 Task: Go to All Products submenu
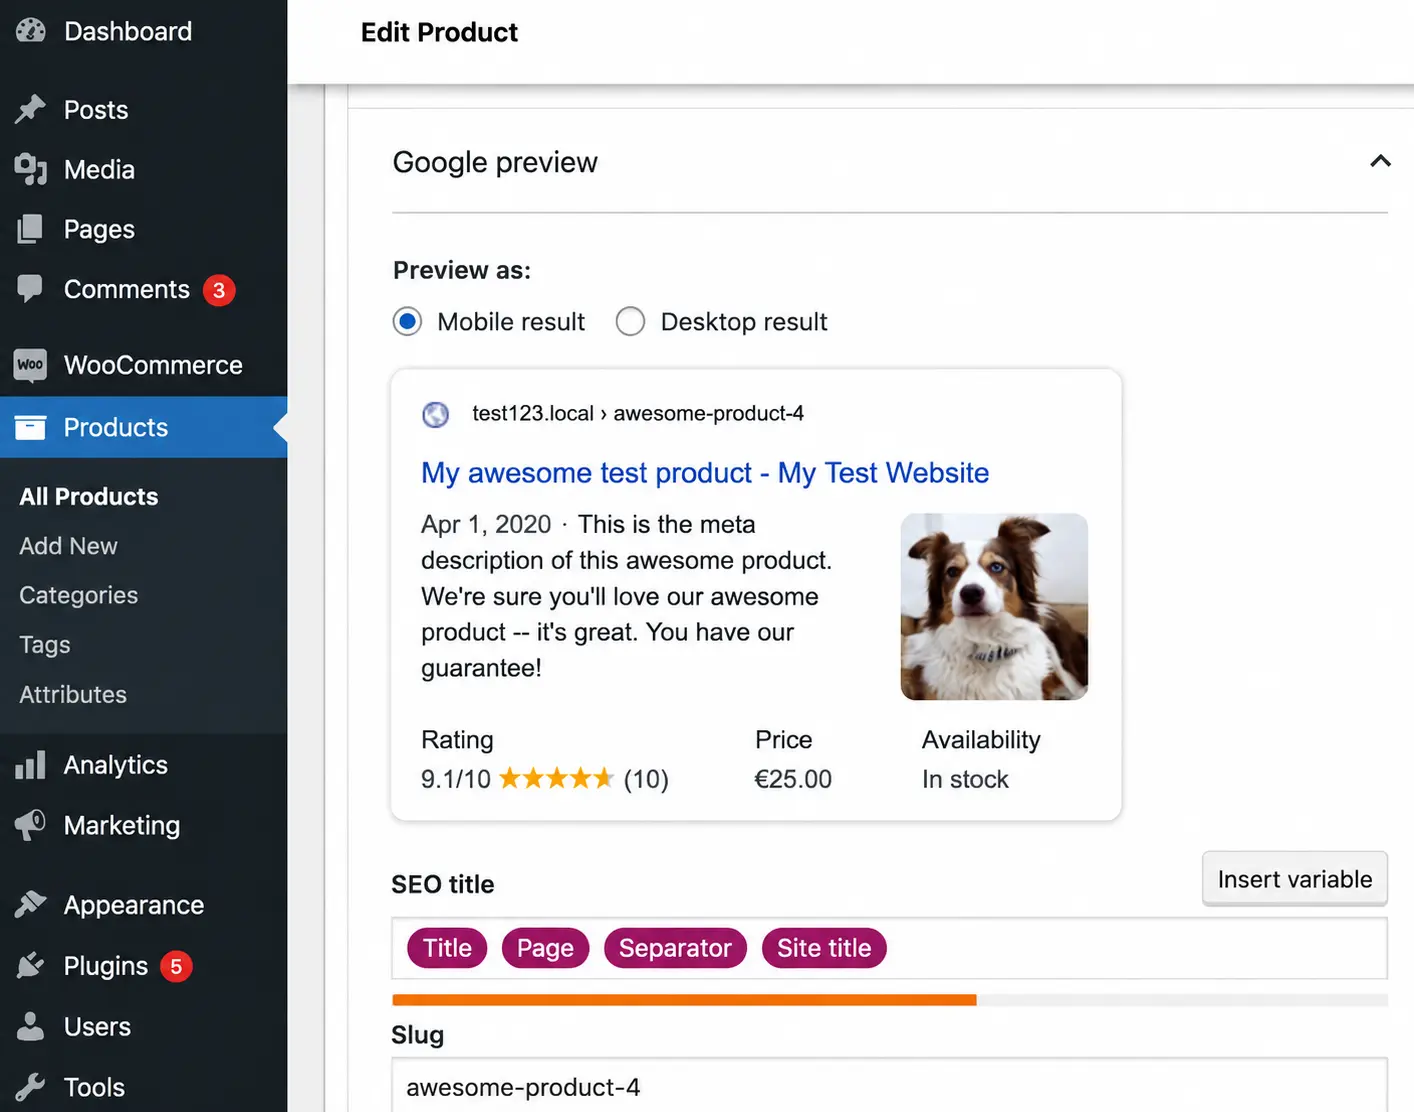tap(89, 497)
